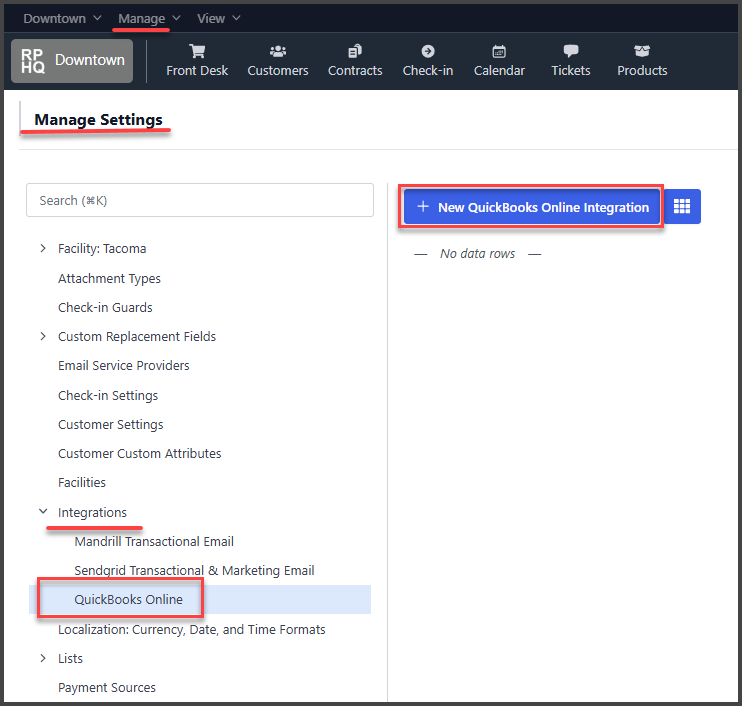Viewport: 742px width, 706px height.
Task: Expand the Custom Replacement Fields node
Action: (42, 336)
